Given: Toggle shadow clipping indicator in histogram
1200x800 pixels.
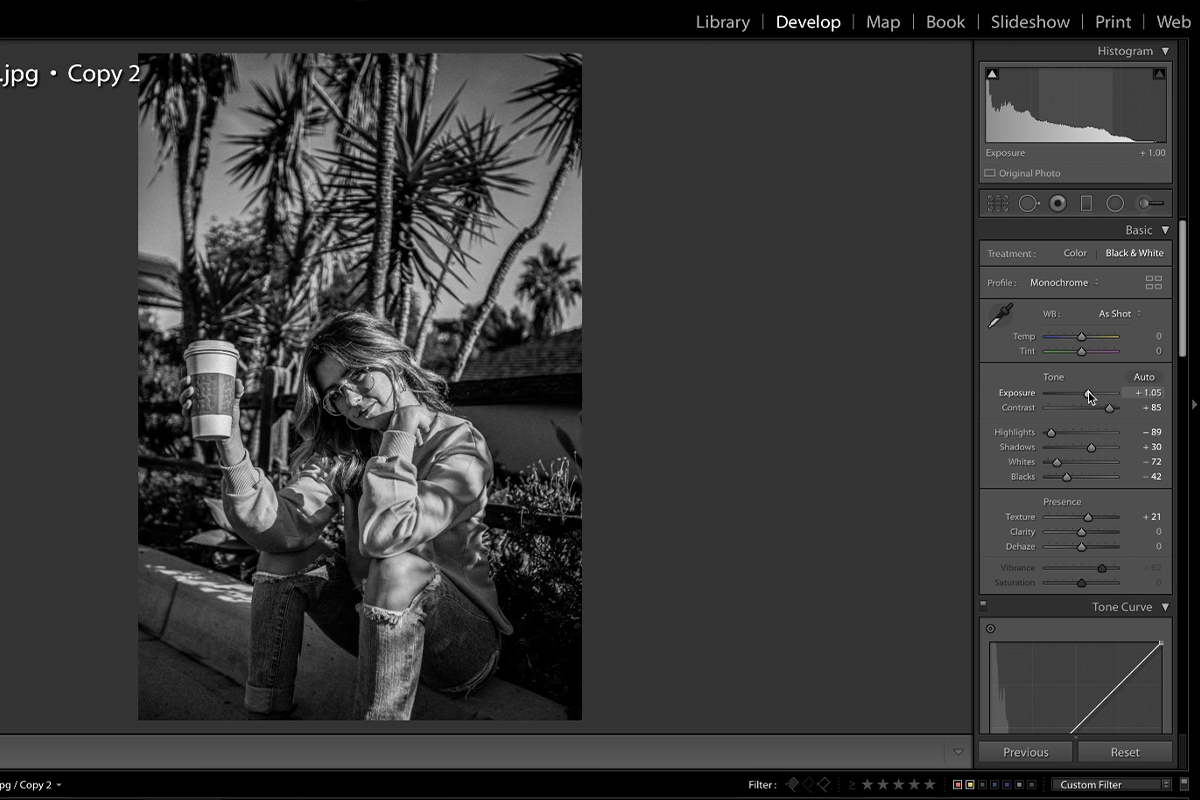Looking at the screenshot, I should click(992, 74).
